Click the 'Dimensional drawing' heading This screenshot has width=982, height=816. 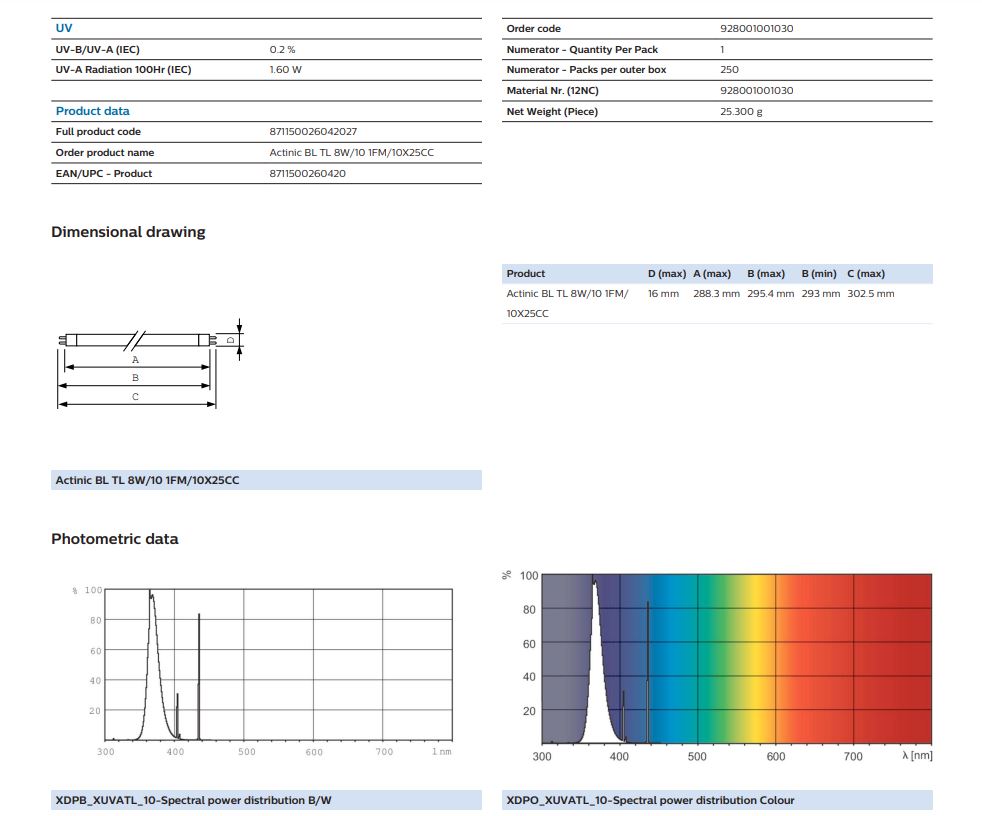click(x=128, y=232)
